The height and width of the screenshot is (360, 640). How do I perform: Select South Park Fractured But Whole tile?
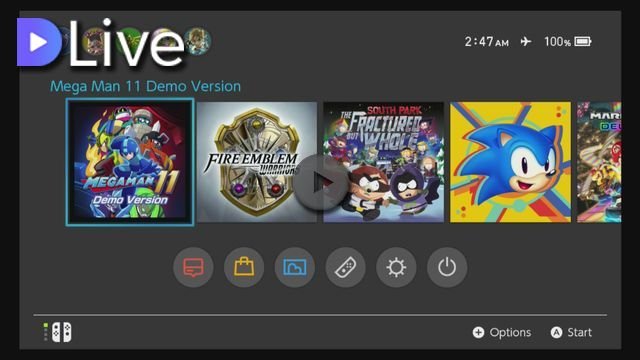pos(384,162)
